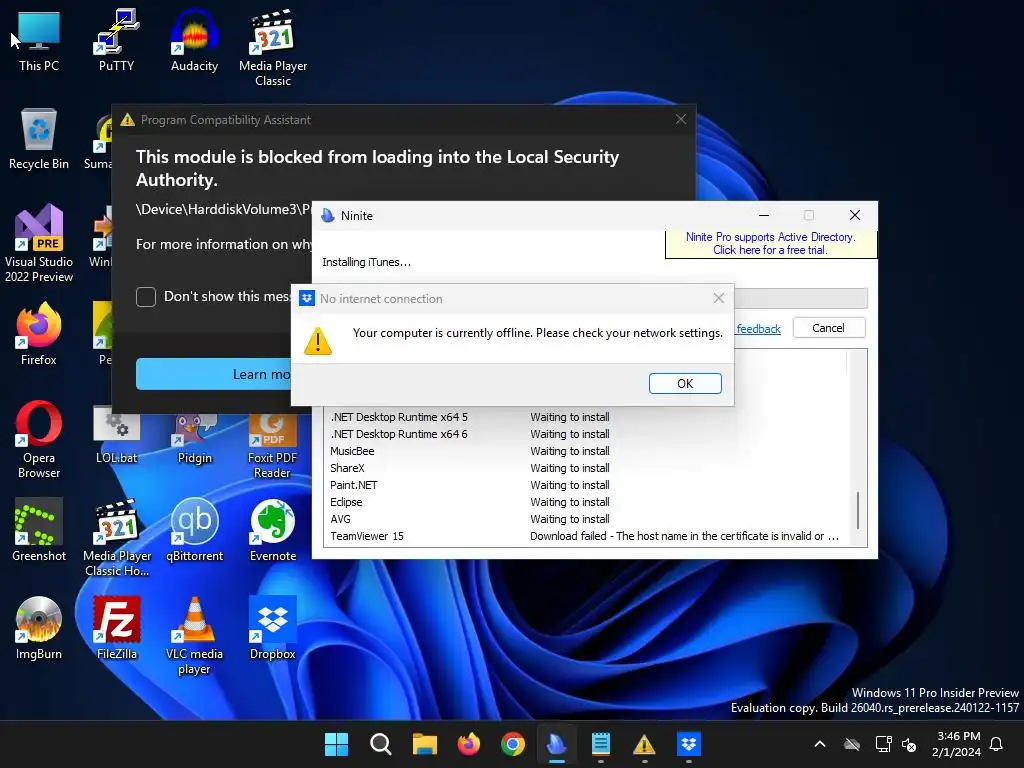This screenshot has width=1024, height=768.
Task: Open the Media Player Classic Home Cinema shortcut
Action: point(116,537)
